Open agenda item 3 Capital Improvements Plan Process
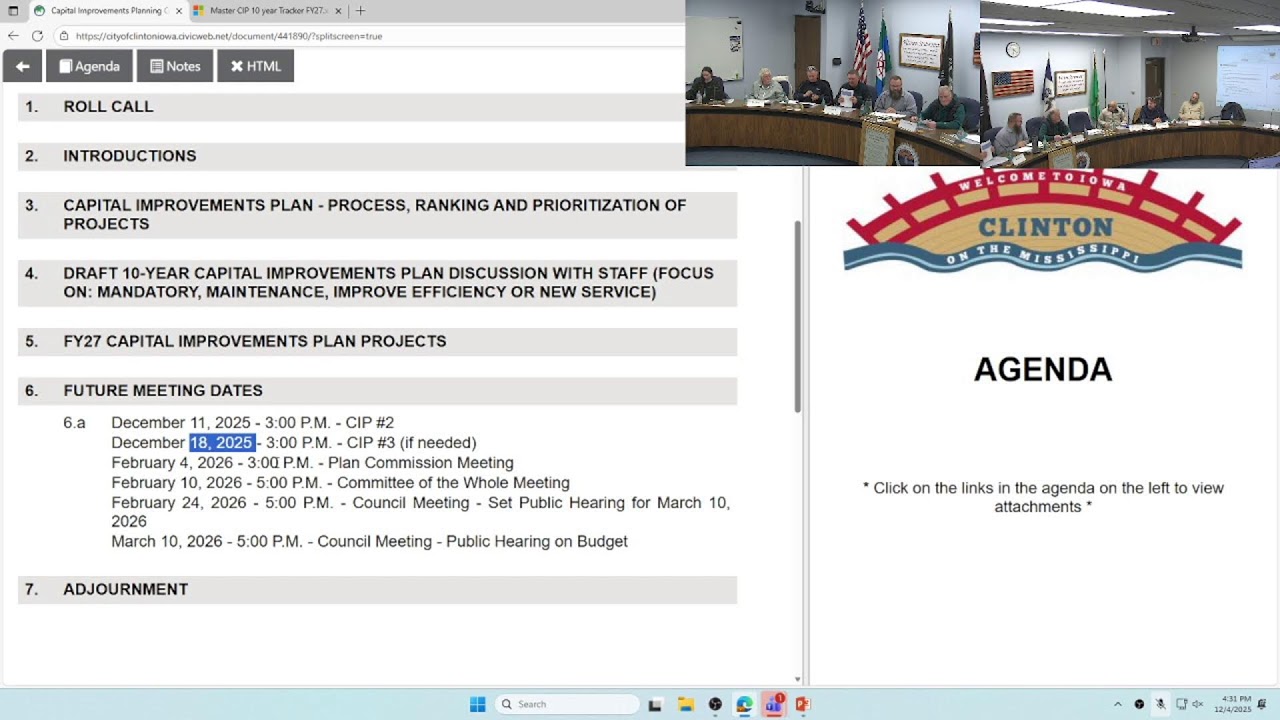Viewport: 1280px width, 720px height. tap(377, 215)
